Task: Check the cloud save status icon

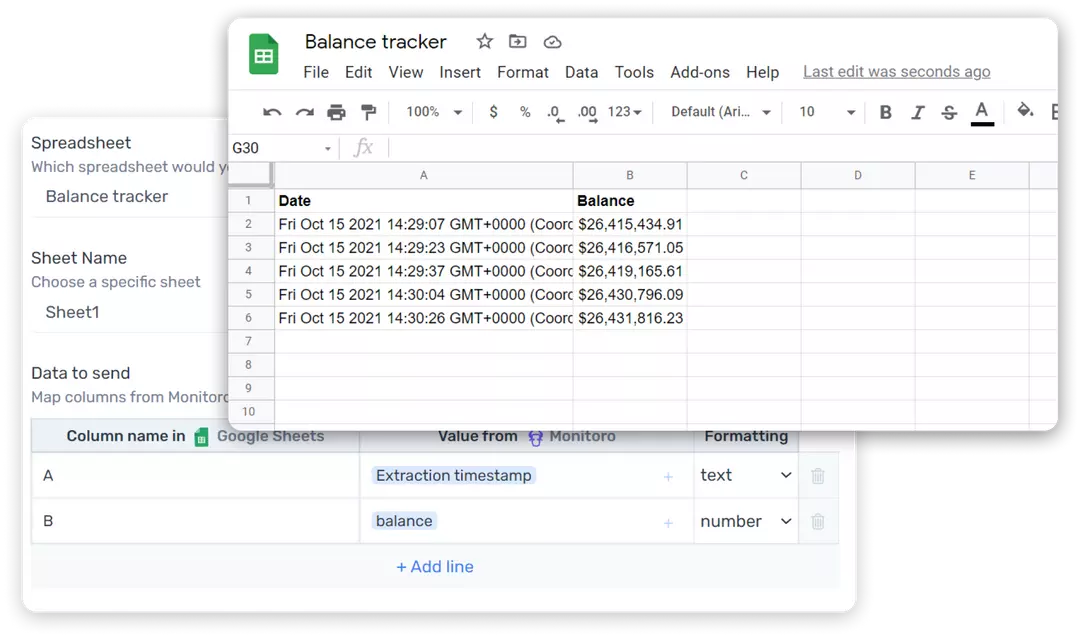Action: tap(552, 43)
